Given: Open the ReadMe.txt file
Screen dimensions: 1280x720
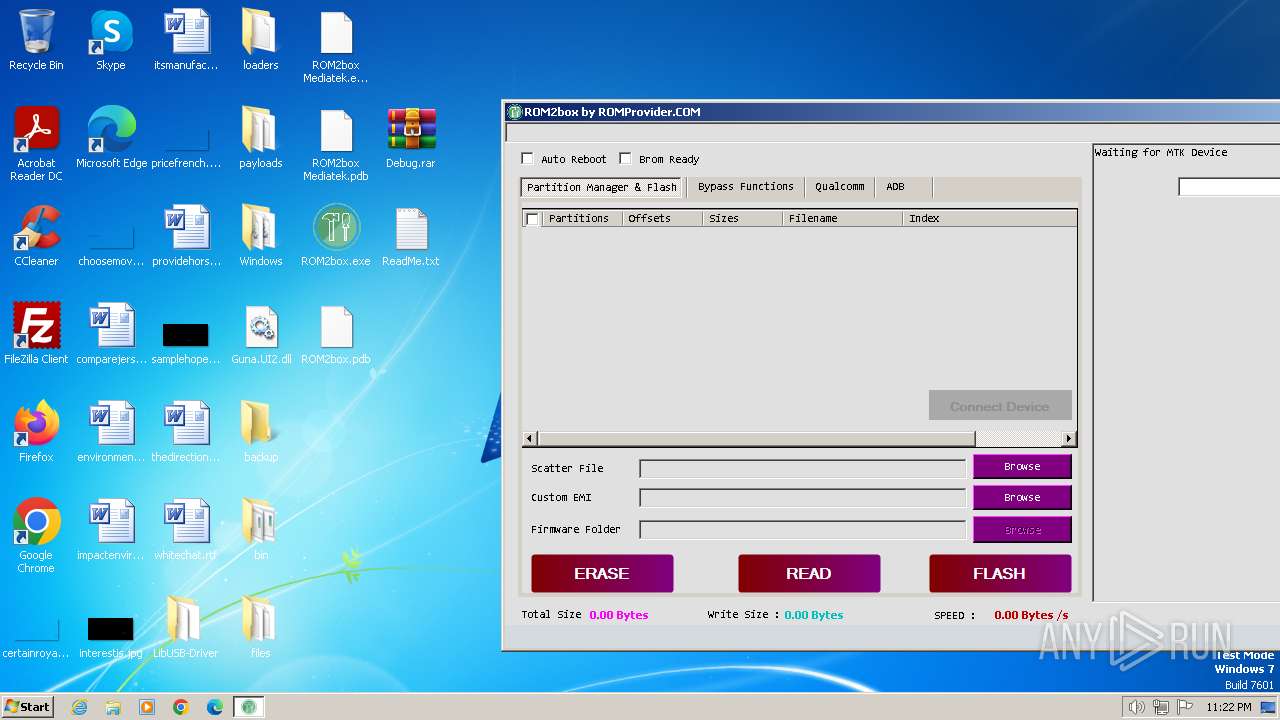Looking at the screenshot, I should click(411, 236).
